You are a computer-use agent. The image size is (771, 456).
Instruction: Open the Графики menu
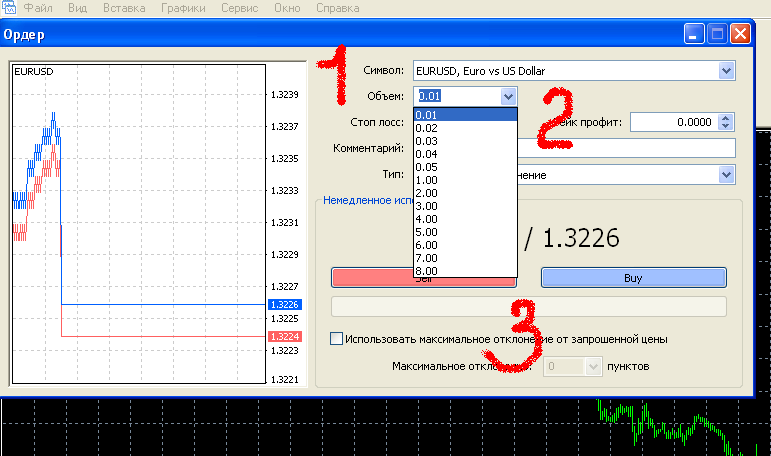pos(183,8)
